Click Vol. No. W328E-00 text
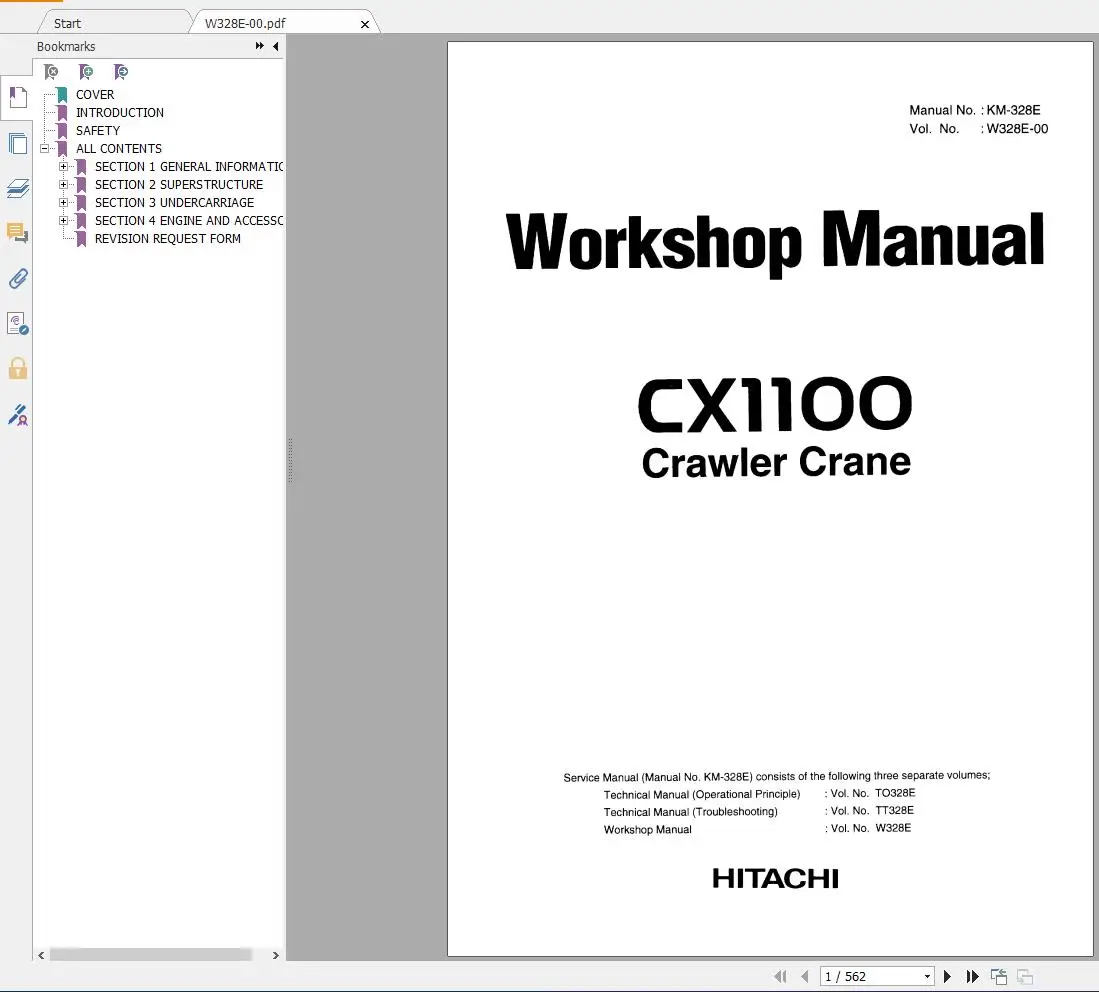Screen dimensions: 1099x992 978,128
